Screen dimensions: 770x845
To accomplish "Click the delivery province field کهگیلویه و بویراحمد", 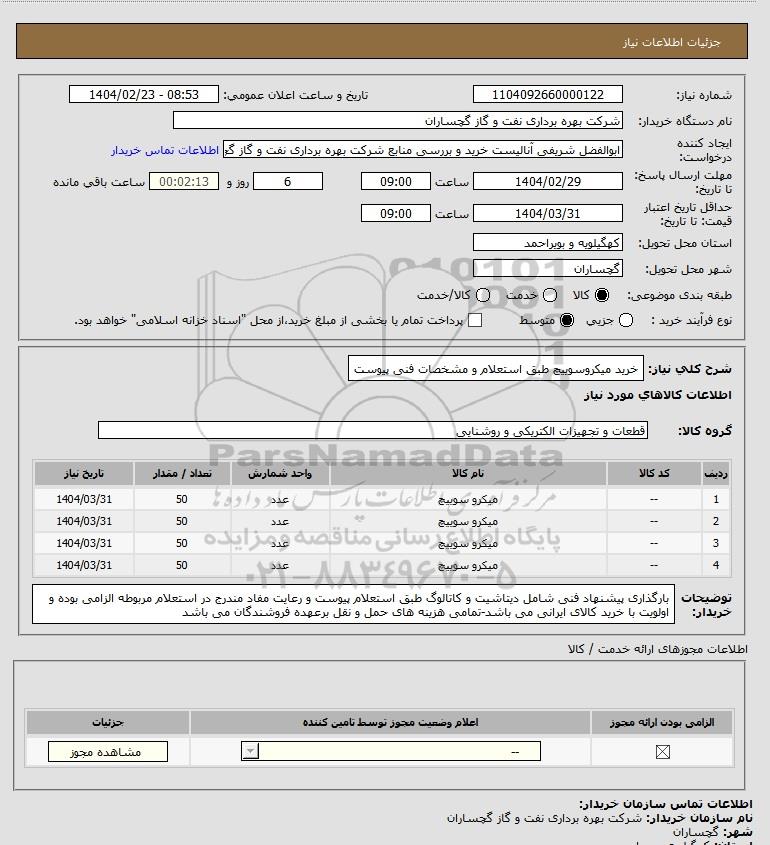I will point(547,243).
